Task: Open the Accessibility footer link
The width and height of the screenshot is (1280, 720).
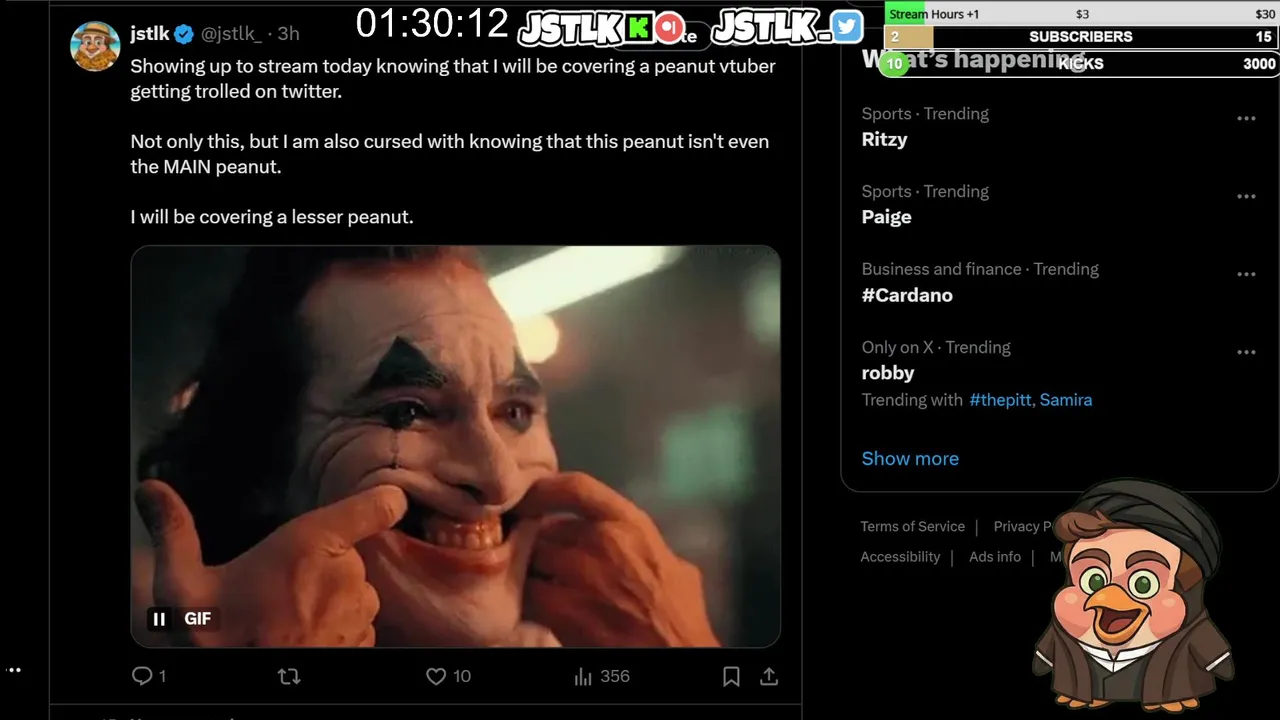Action: [x=901, y=557]
